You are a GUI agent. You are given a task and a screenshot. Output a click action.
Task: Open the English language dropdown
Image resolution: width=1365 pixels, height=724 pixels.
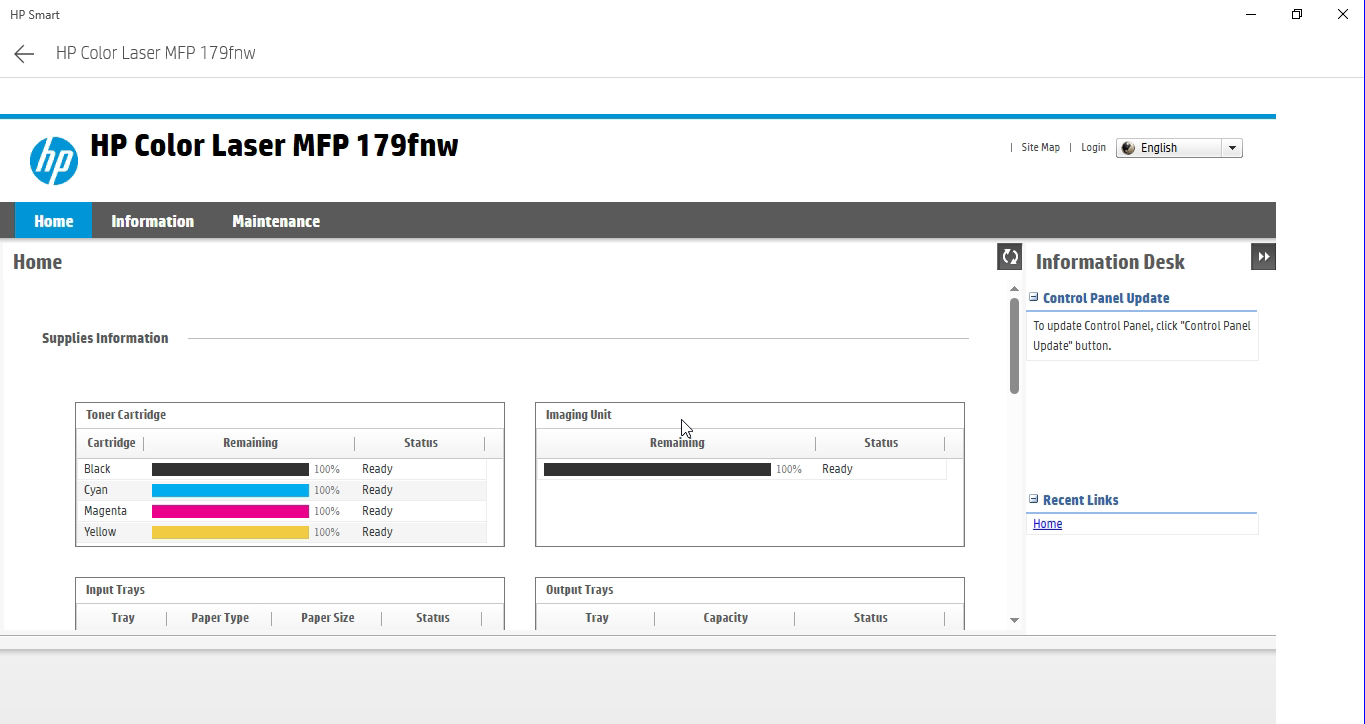[1232, 148]
